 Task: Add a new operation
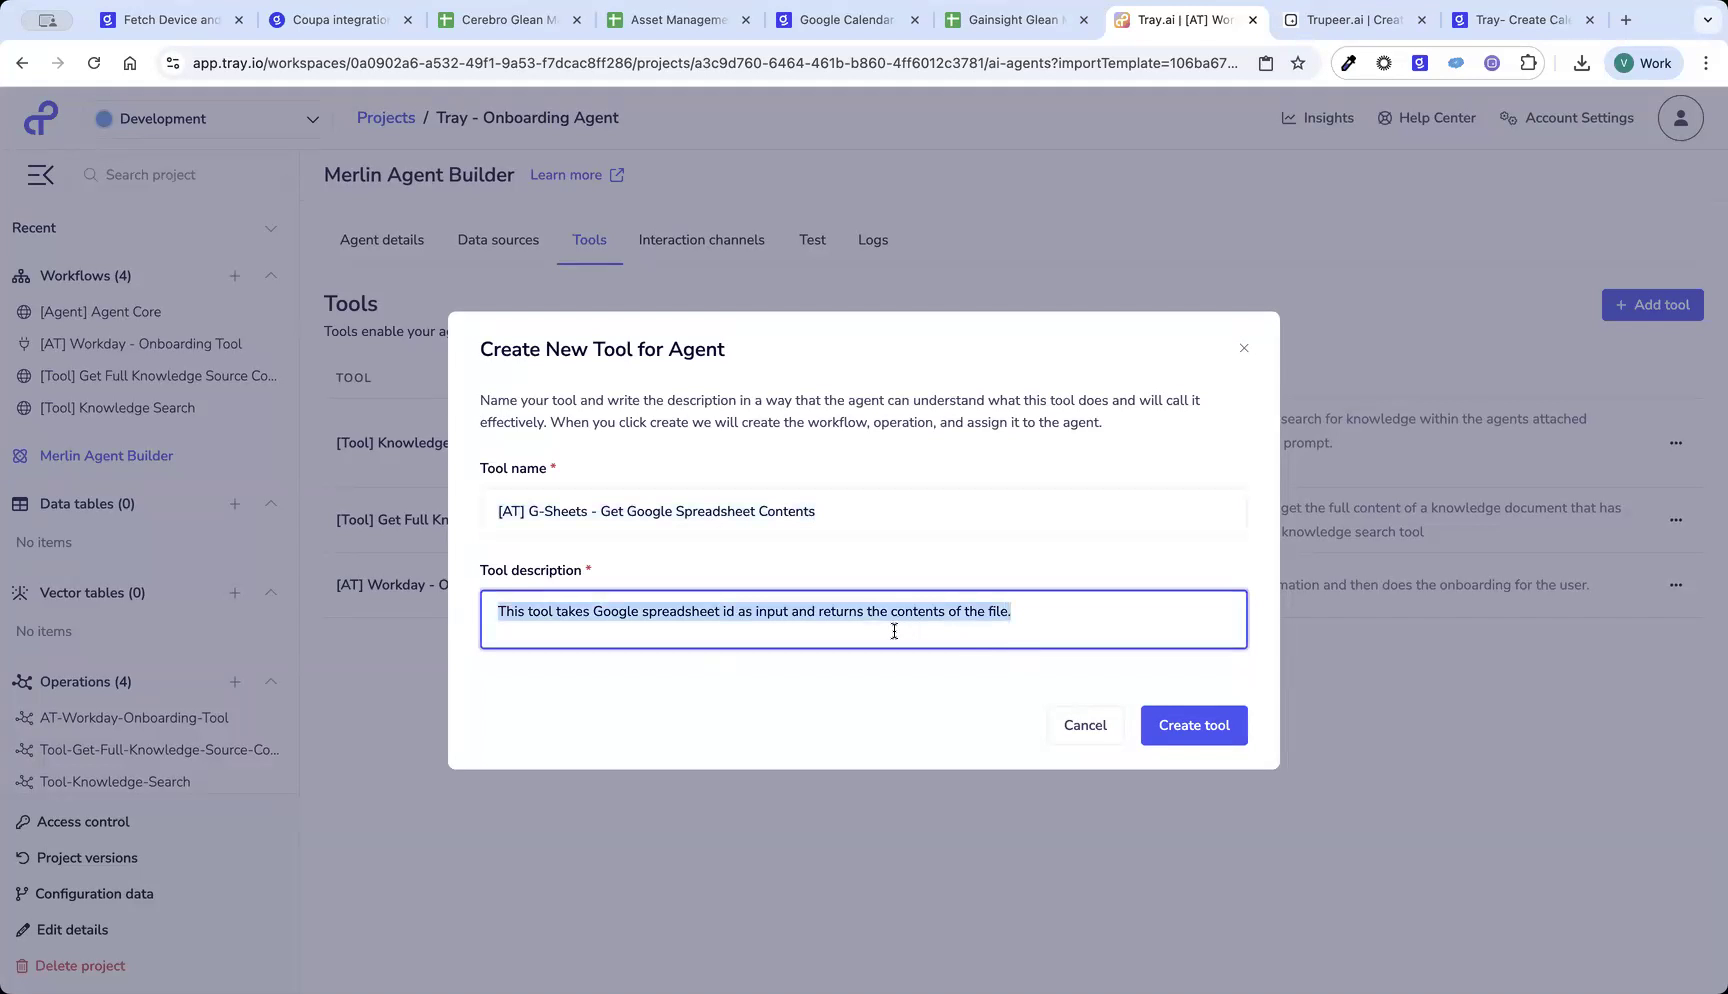pos(235,681)
